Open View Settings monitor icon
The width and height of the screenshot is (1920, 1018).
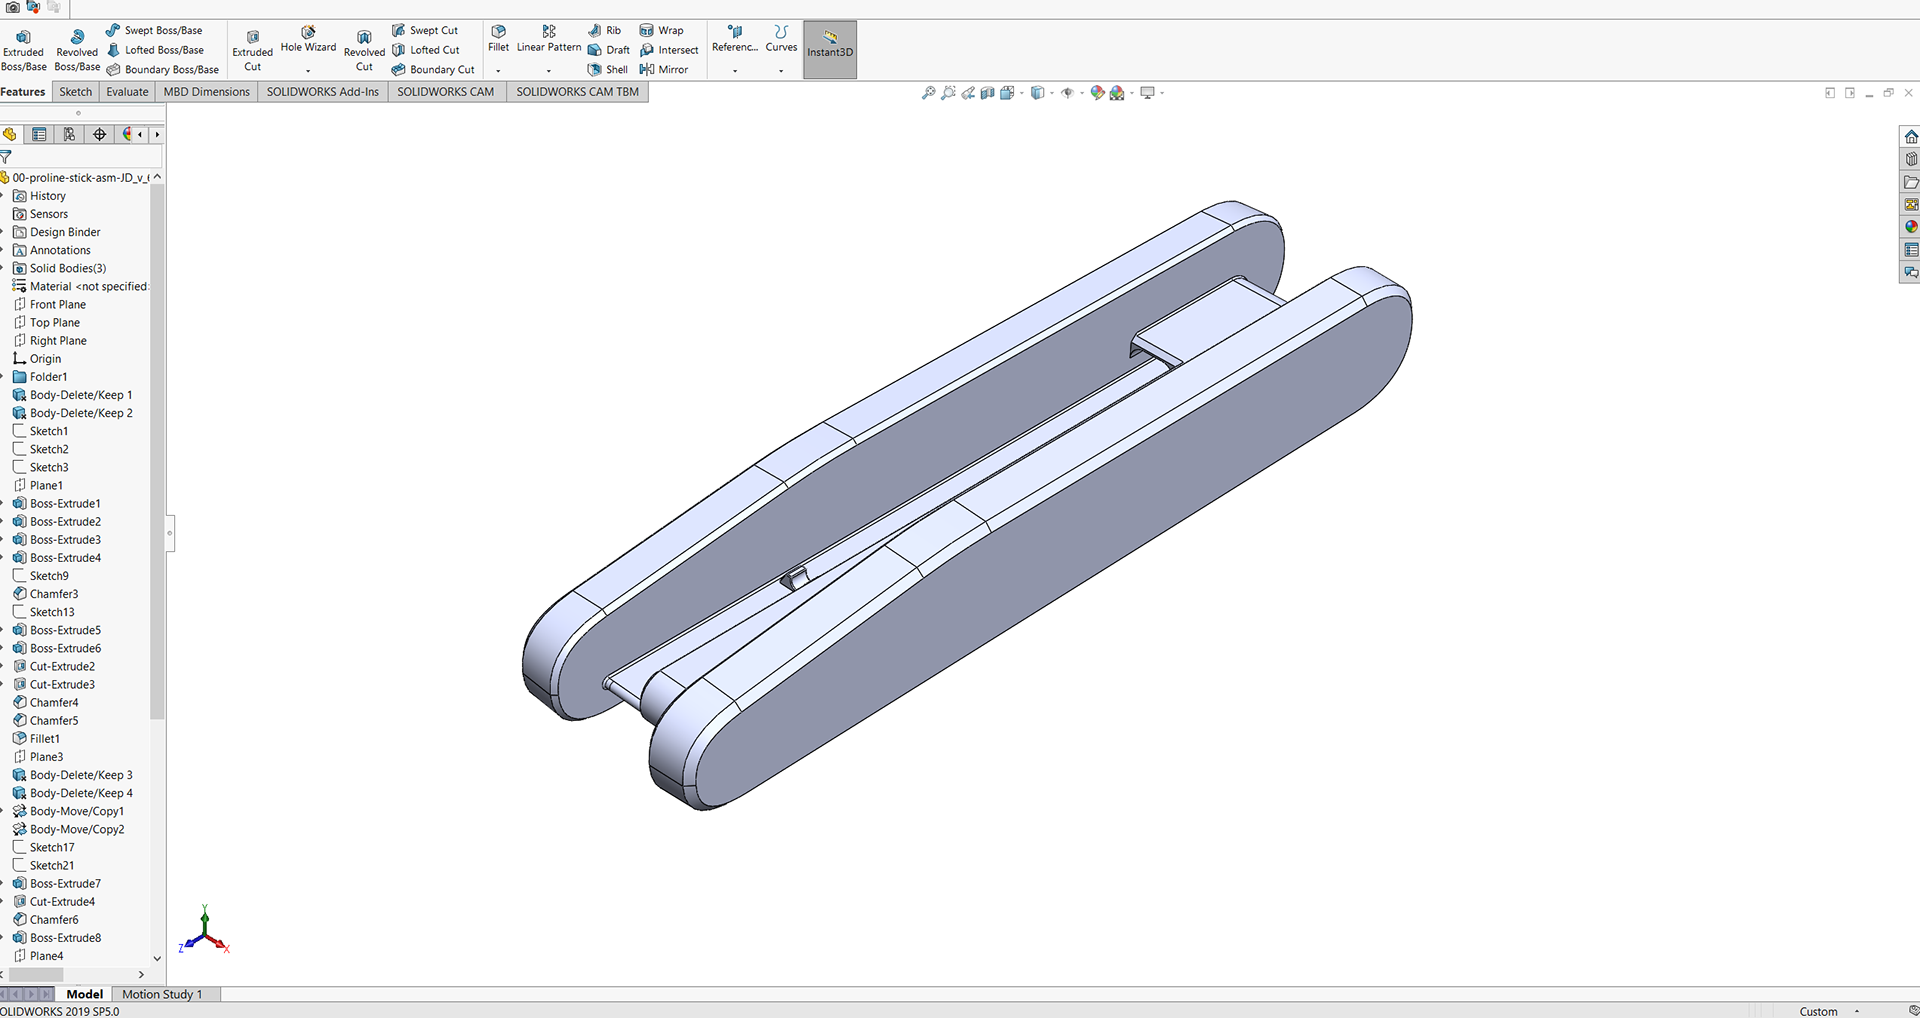1148,93
